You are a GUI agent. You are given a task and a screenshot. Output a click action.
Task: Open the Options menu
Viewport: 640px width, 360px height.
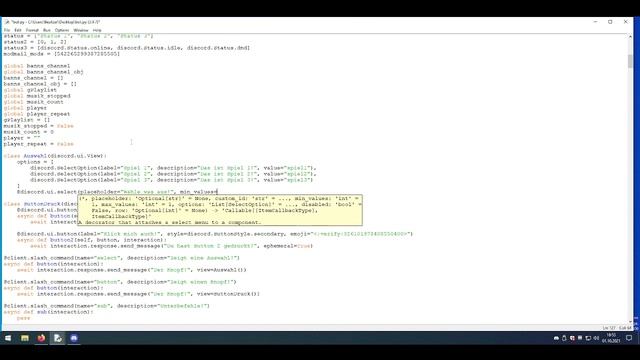pos(62,30)
